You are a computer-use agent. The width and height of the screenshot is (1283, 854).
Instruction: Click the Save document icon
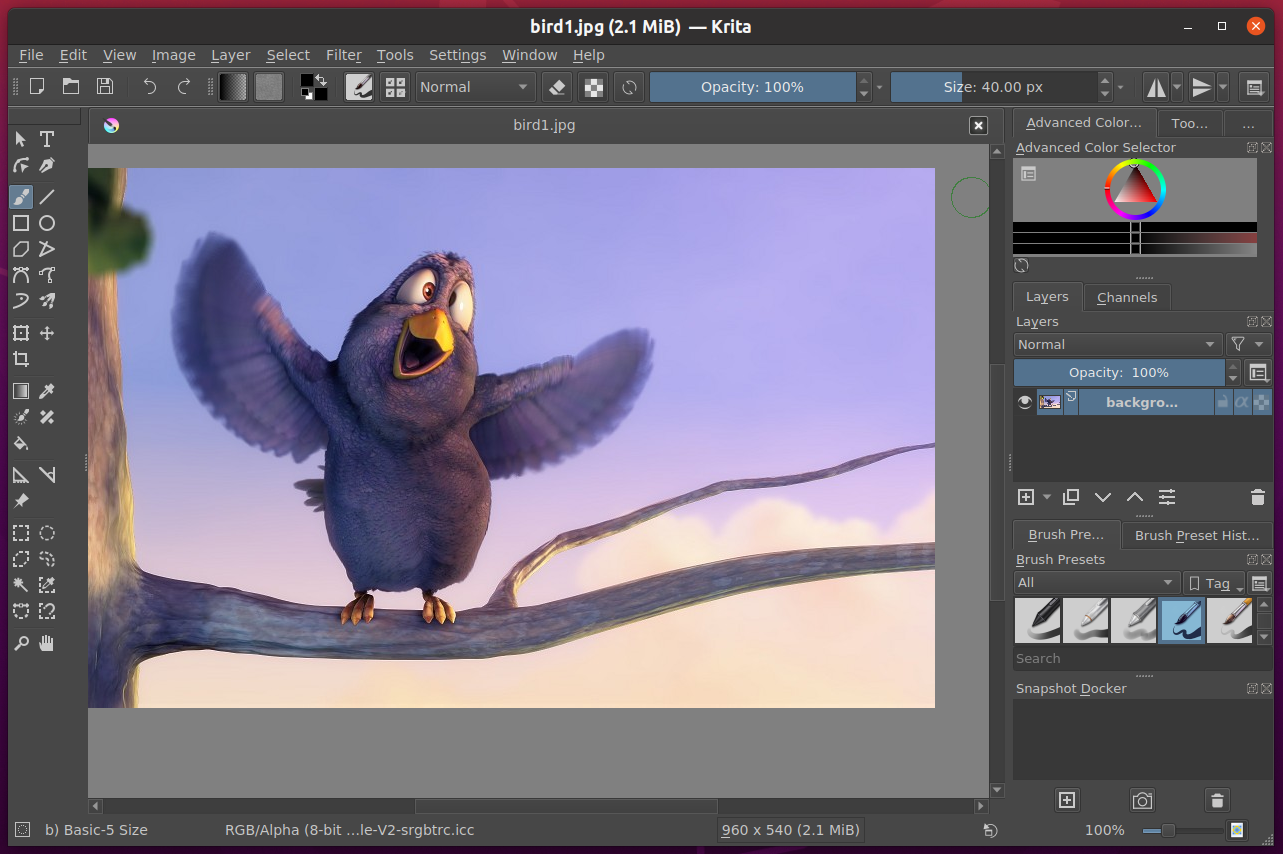pos(104,87)
